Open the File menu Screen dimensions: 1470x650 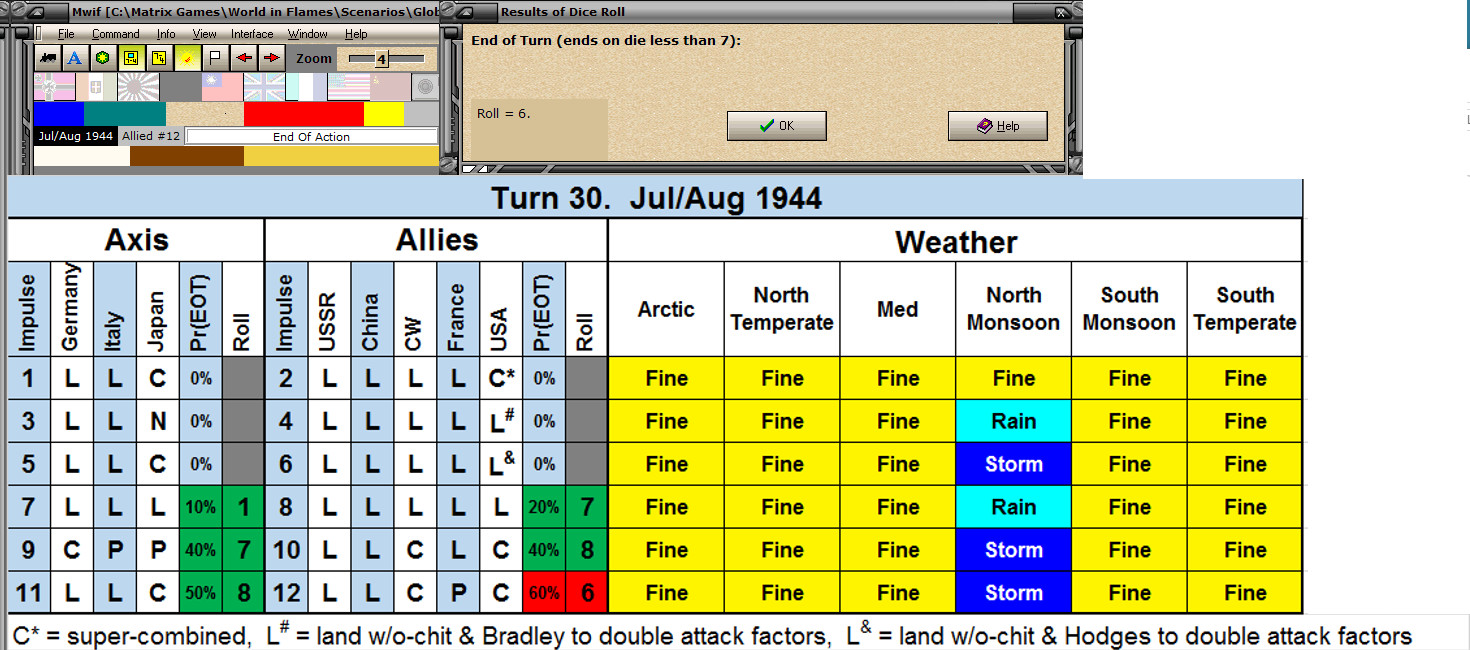pyautogui.click(x=66, y=34)
